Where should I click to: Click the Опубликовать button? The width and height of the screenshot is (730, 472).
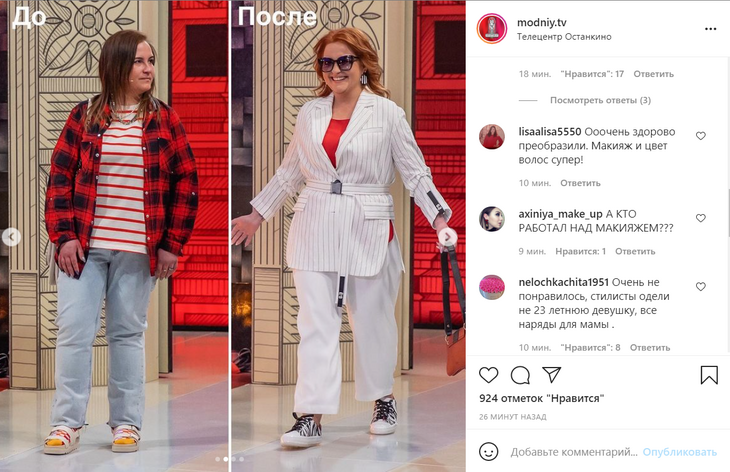click(x=680, y=452)
